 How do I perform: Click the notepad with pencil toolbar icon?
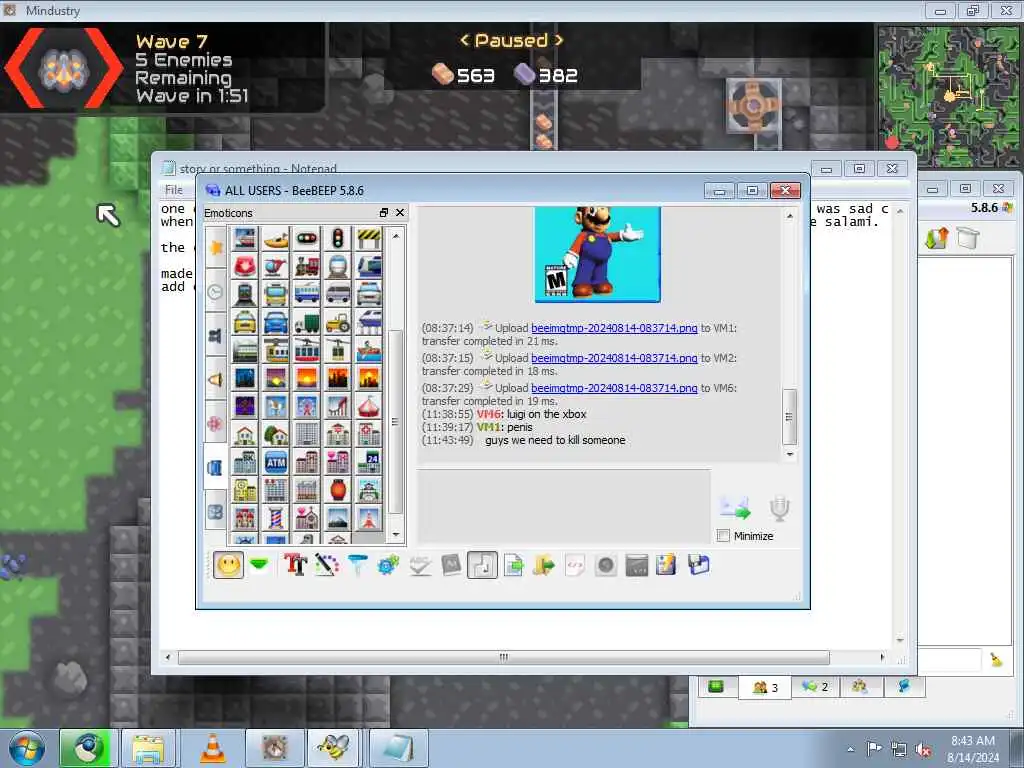click(x=667, y=565)
